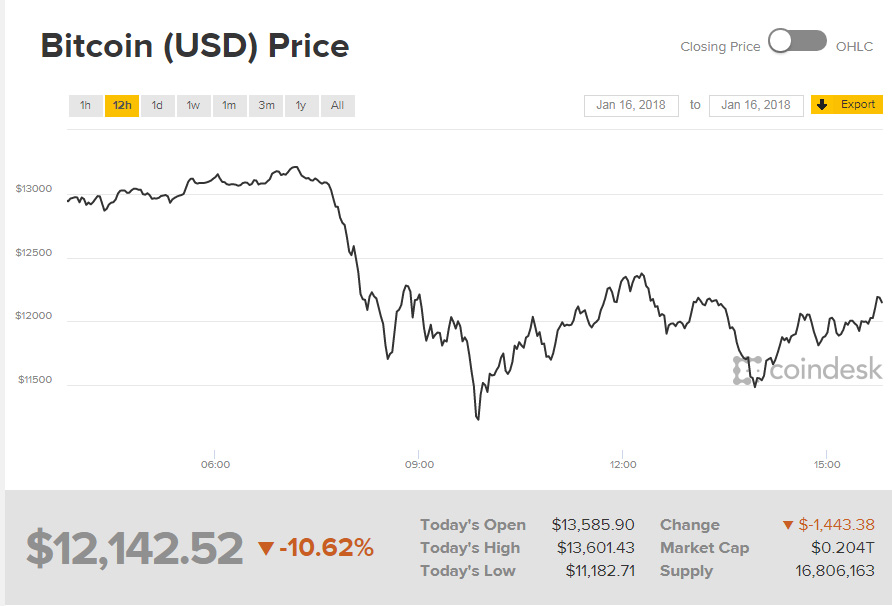
Task: Switch chart to 1w range
Action: point(193,105)
